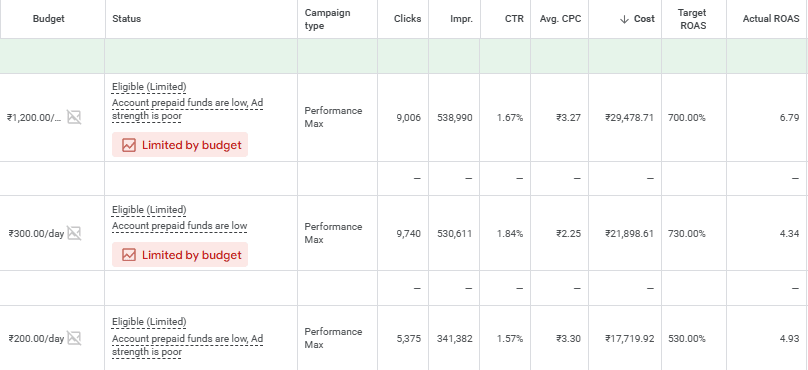Viewport: 808px width, 370px height.
Task: Sort by the Budget column header
Action: [x=49, y=19]
